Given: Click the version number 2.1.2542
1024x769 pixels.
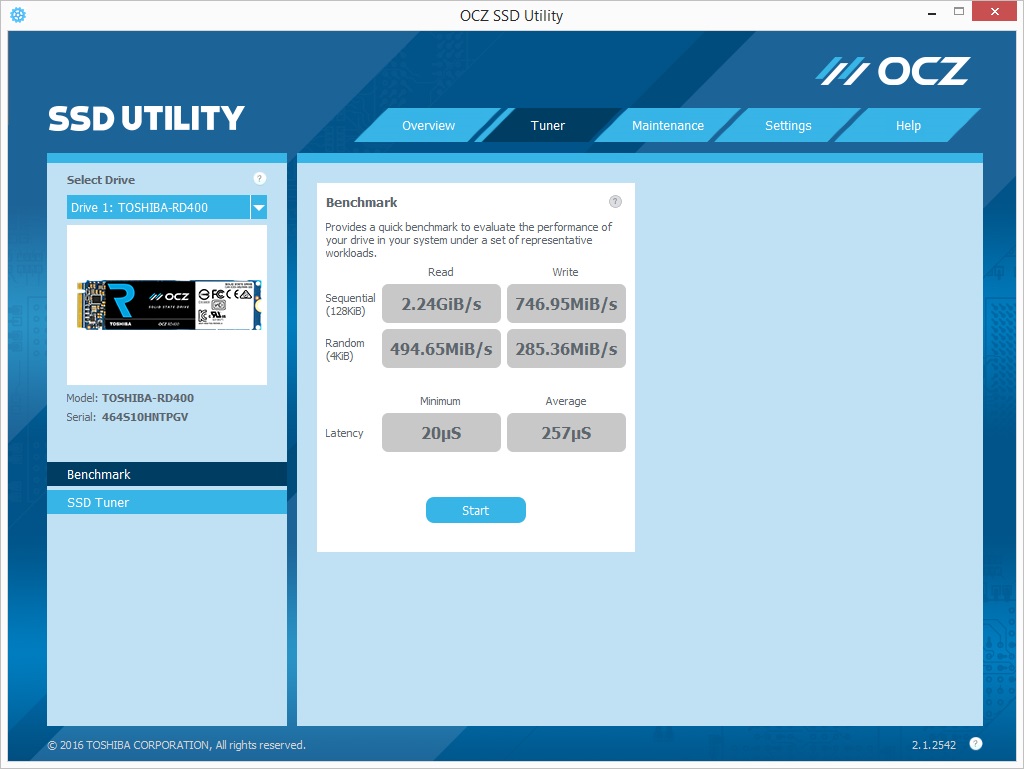Looking at the screenshot, I should coord(934,745).
